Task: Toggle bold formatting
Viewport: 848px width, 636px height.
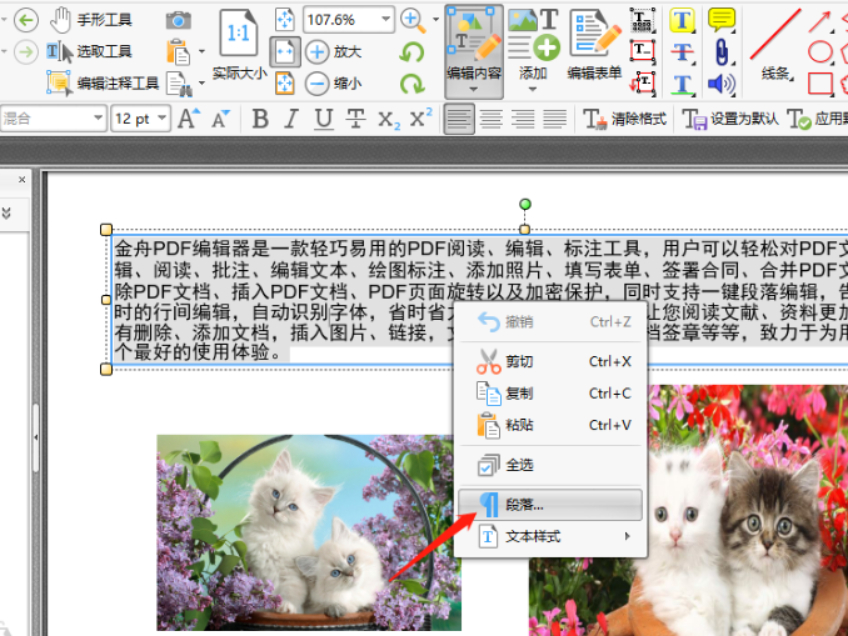Action: pyautogui.click(x=260, y=118)
